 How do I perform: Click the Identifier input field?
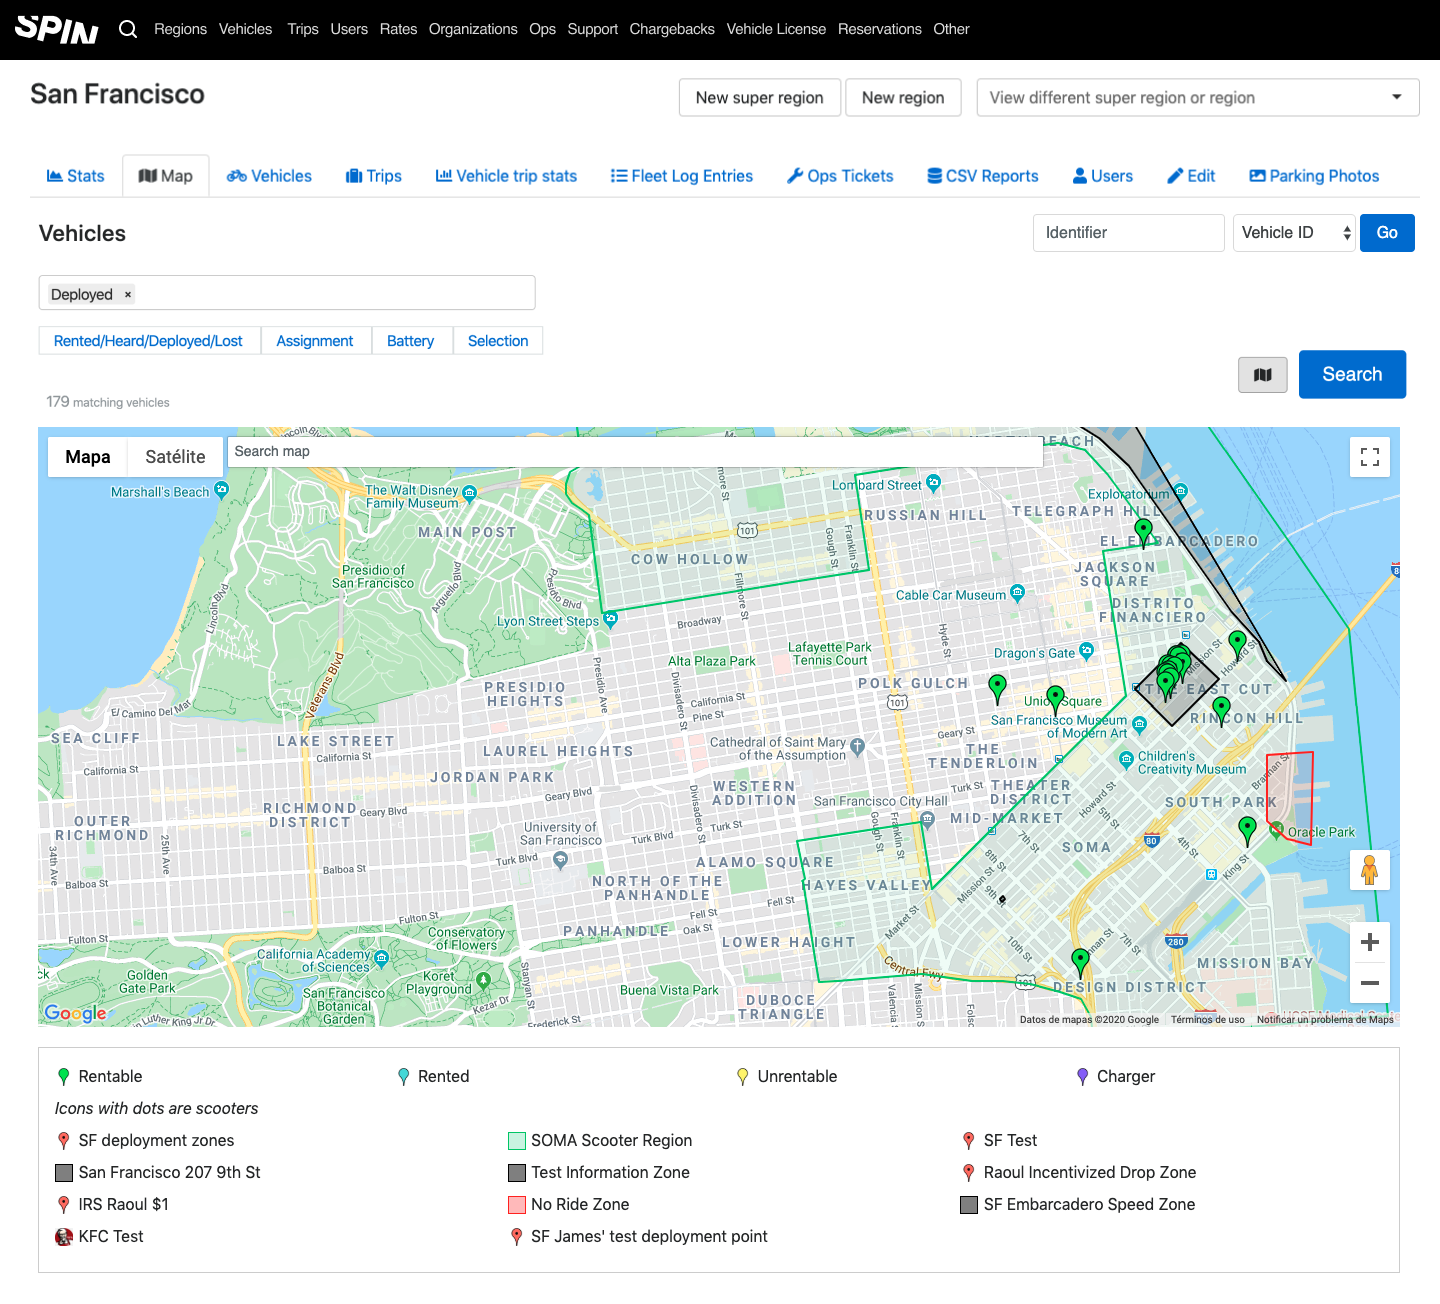click(x=1128, y=233)
